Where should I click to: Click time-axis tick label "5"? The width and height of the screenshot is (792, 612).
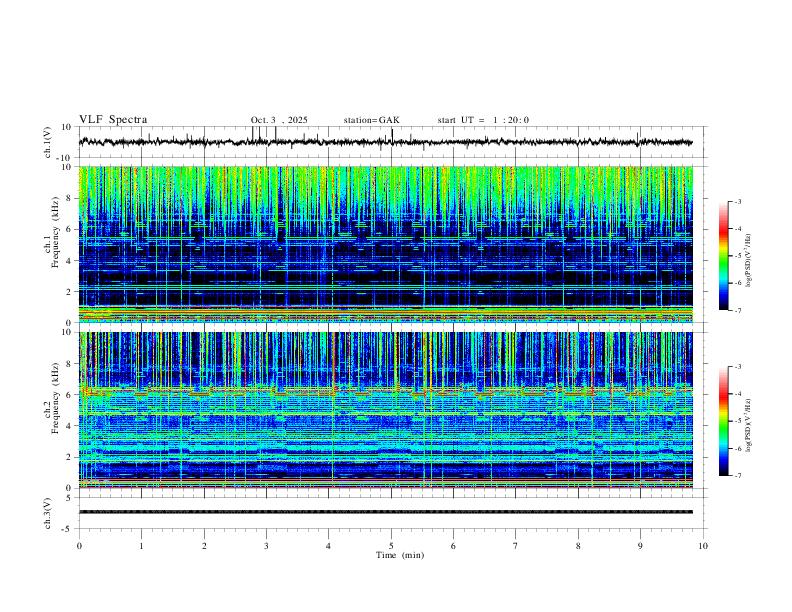point(391,546)
